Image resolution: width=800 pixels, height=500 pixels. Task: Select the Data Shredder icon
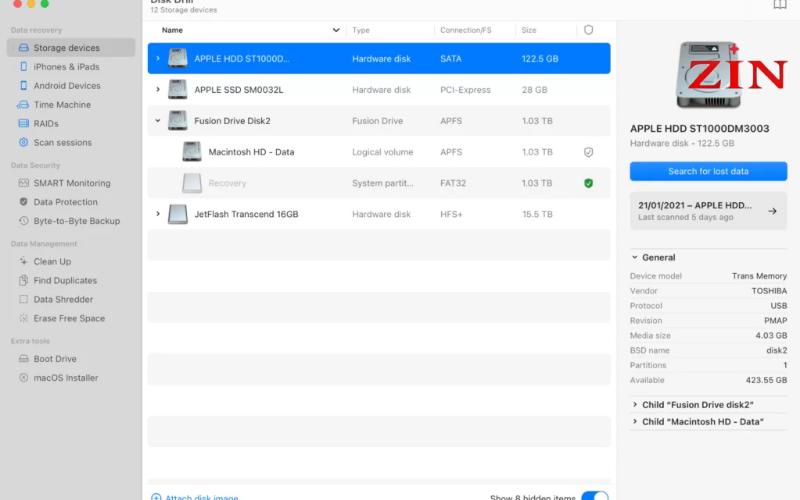pyautogui.click(x=23, y=299)
